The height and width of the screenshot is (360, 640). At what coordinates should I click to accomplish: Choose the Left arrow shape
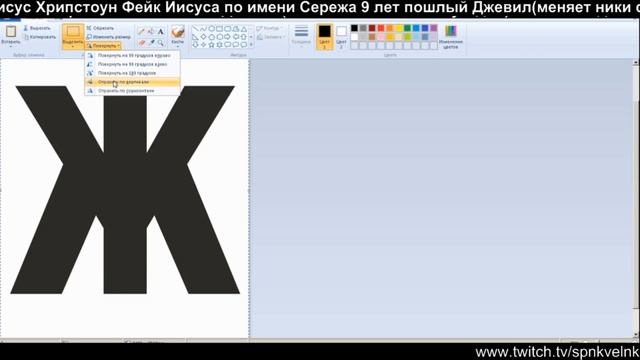236,37
